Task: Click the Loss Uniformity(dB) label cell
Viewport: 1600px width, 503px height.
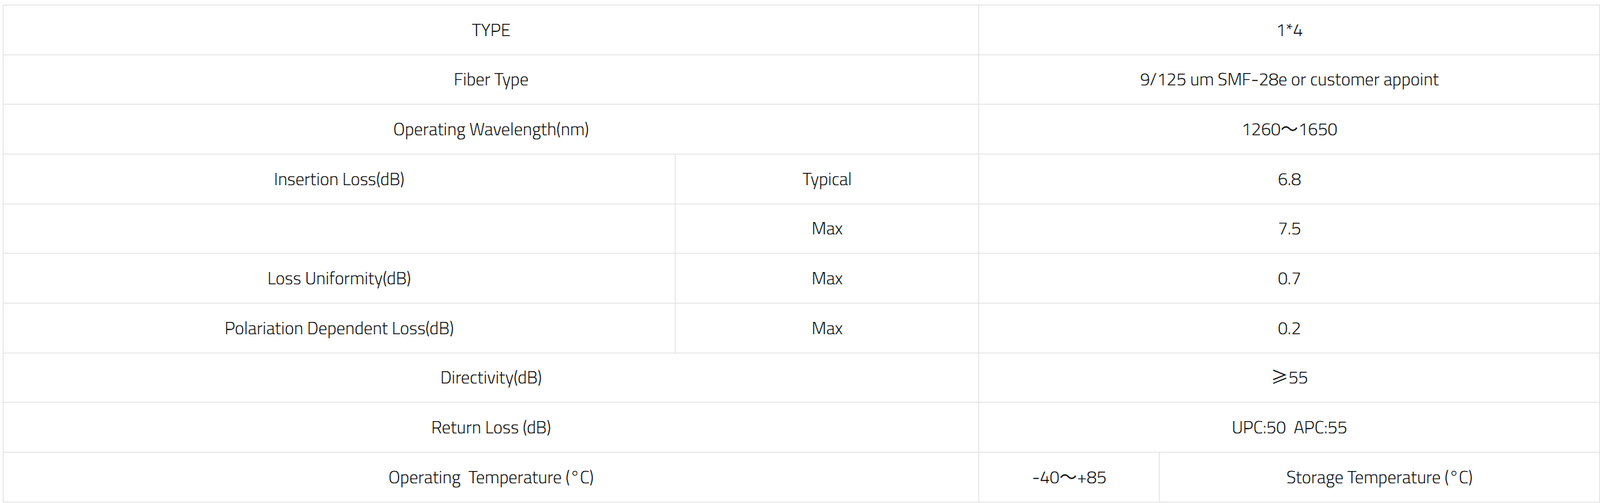Action: 339,279
